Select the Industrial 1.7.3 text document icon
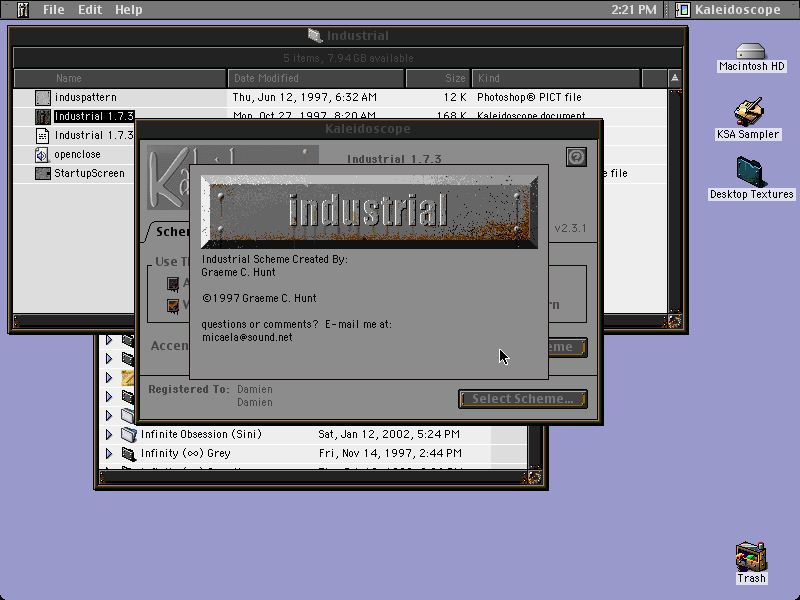The height and width of the screenshot is (600, 800). click(43, 135)
